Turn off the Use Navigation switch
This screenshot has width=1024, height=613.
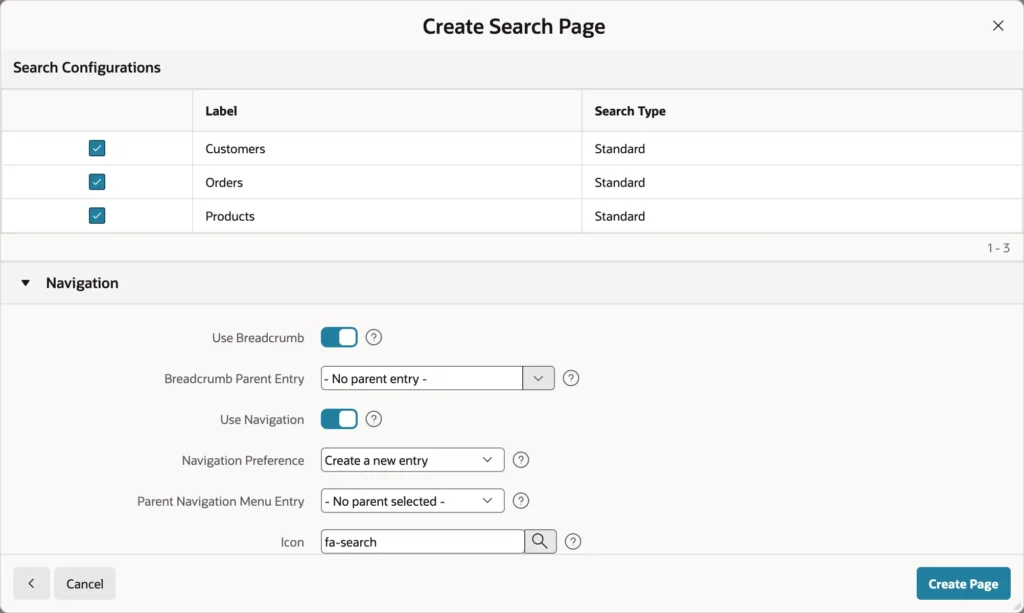(339, 419)
